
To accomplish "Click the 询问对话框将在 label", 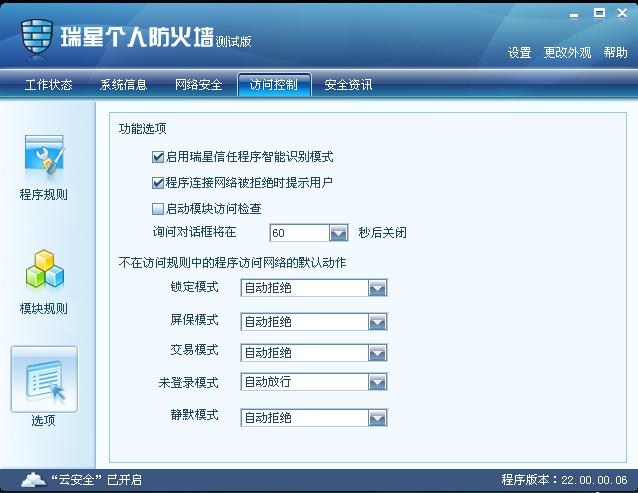I will (194, 232).
